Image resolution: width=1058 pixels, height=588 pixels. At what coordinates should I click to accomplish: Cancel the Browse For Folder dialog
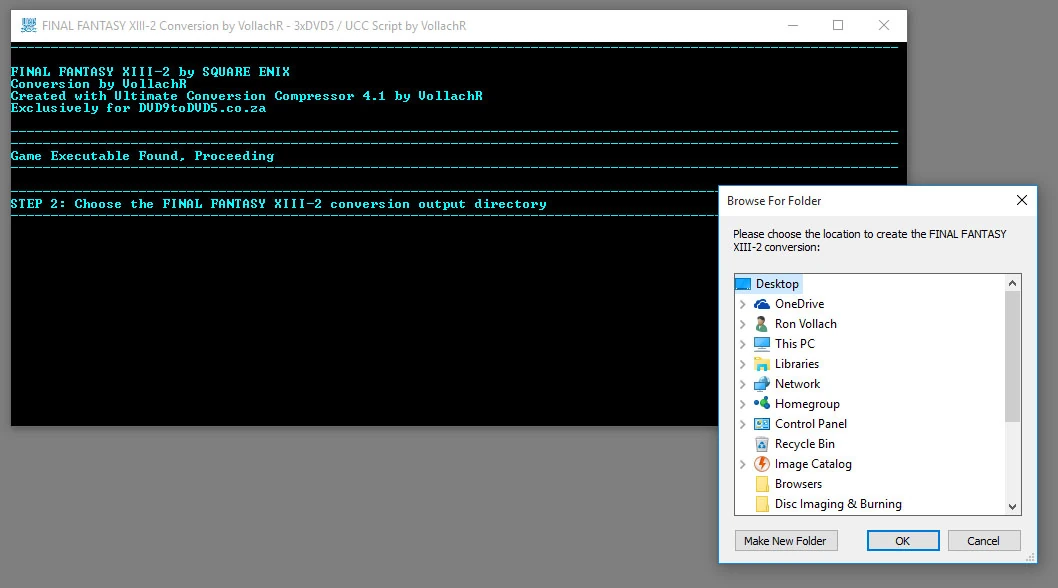(984, 541)
